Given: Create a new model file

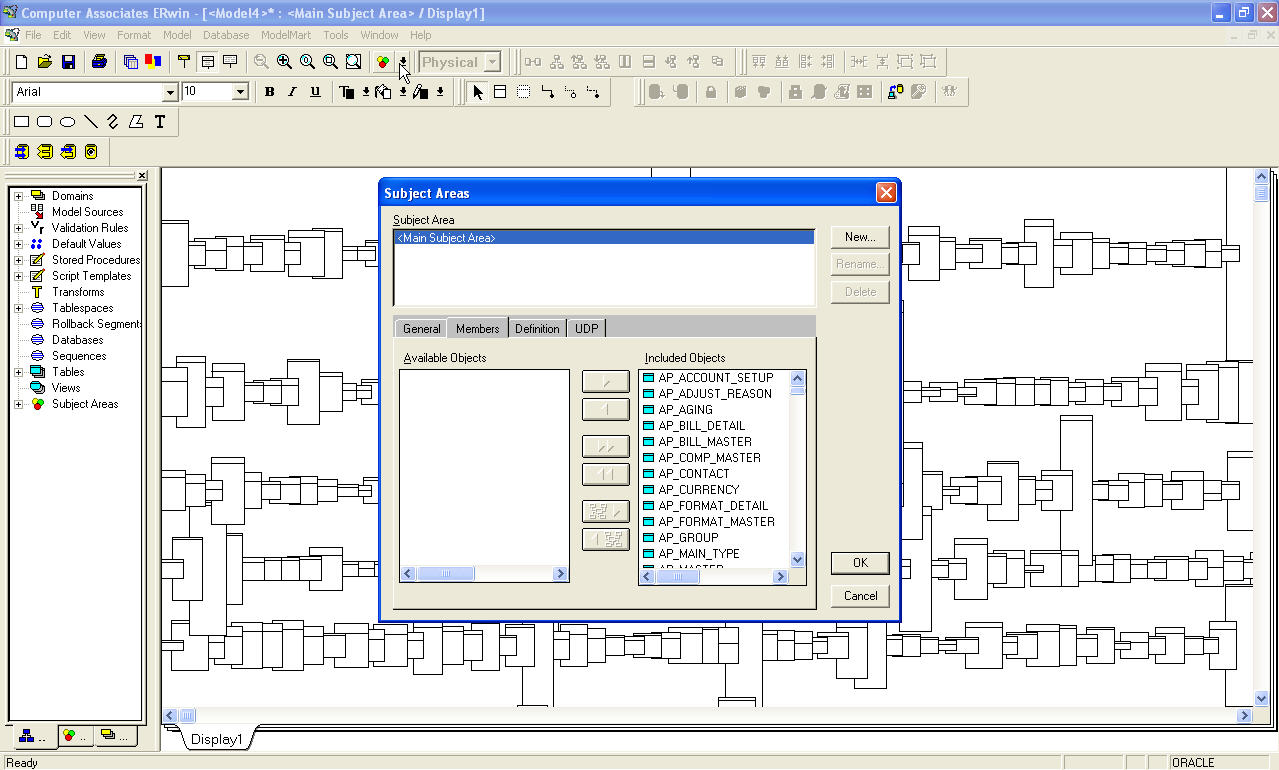Looking at the screenshot, I should [20, 61].
